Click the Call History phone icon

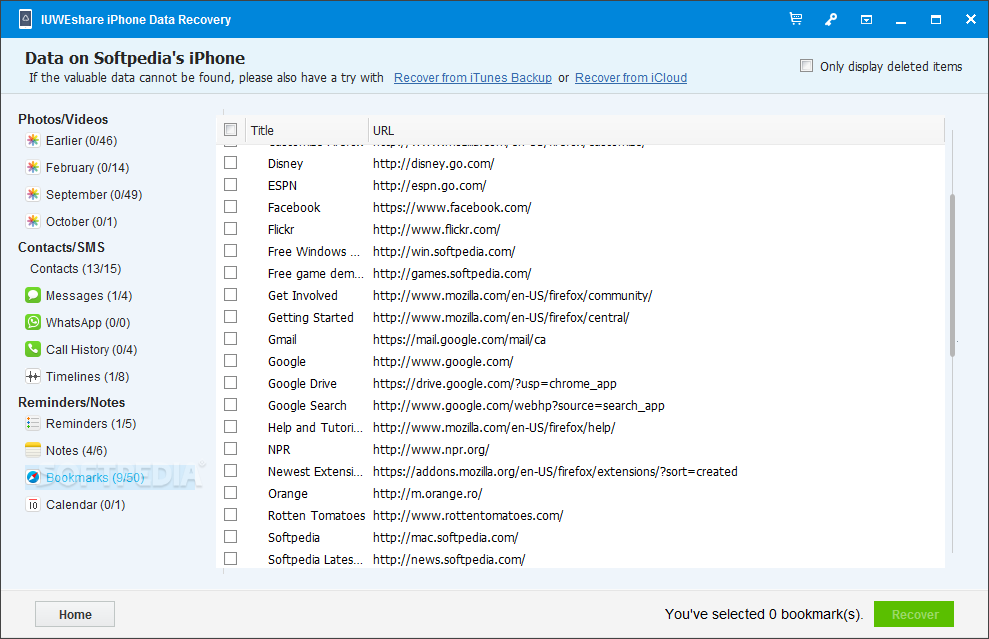tap(33, 349)
